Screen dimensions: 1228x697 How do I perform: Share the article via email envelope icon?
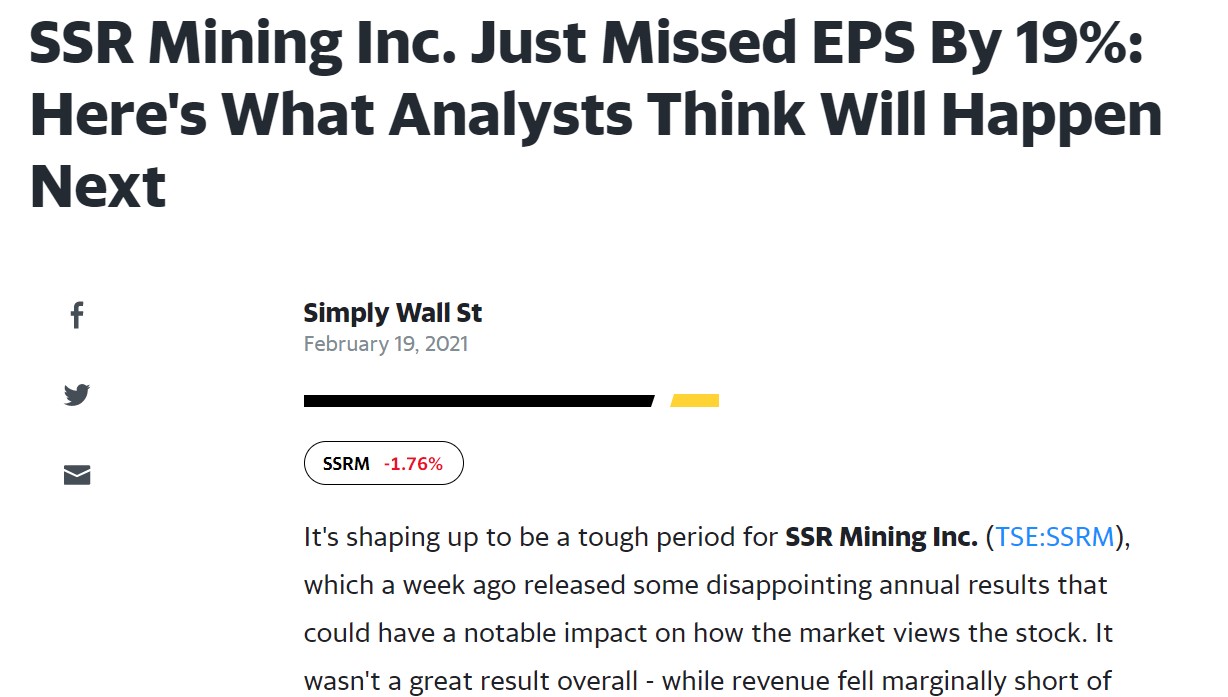tap(77, 474)
